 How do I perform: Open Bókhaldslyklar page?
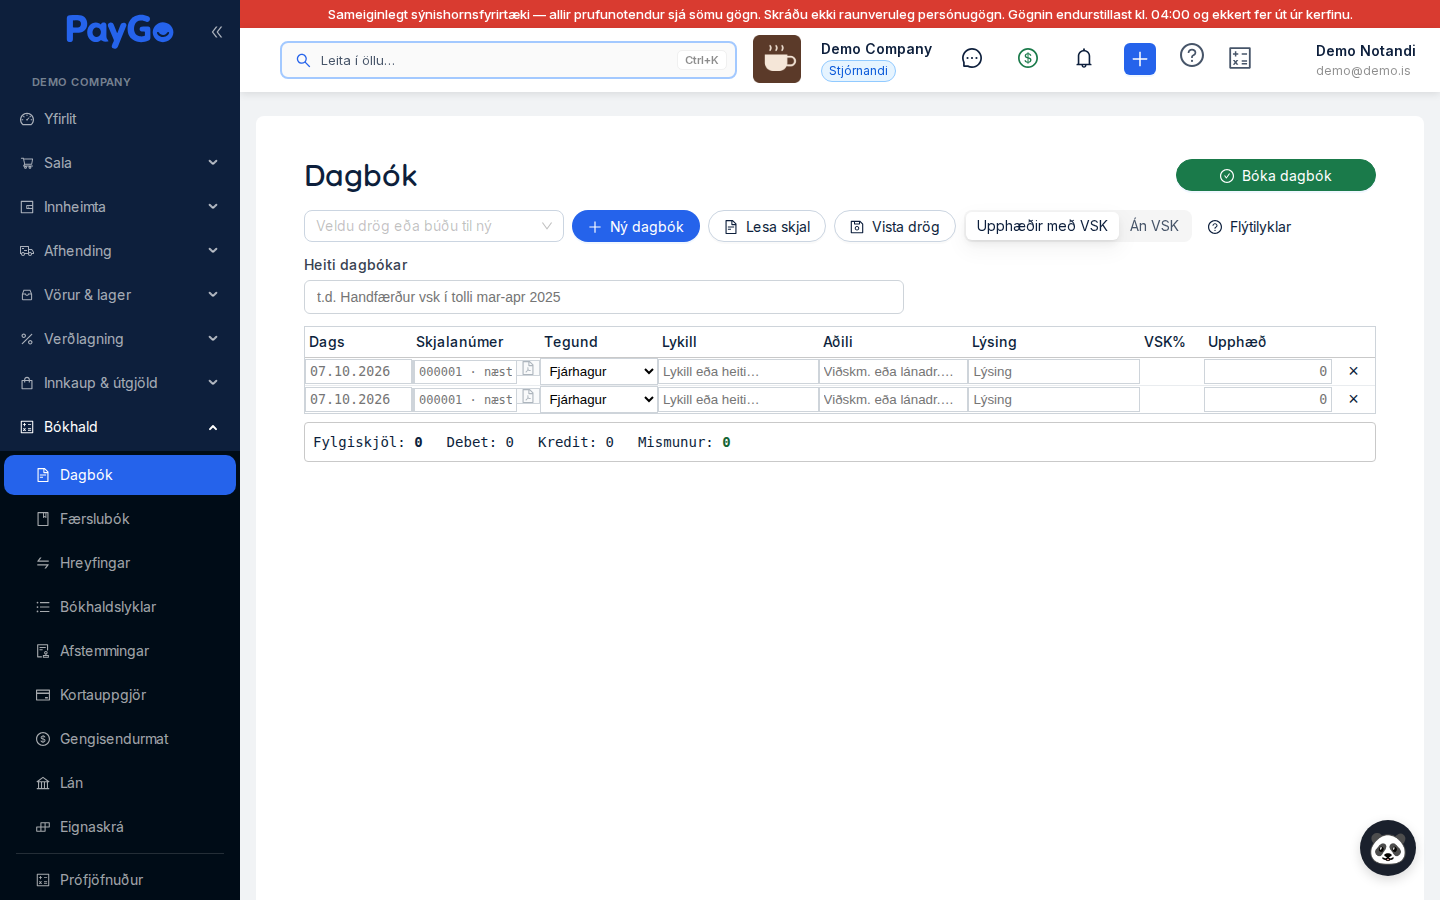(x=120, y=607)
